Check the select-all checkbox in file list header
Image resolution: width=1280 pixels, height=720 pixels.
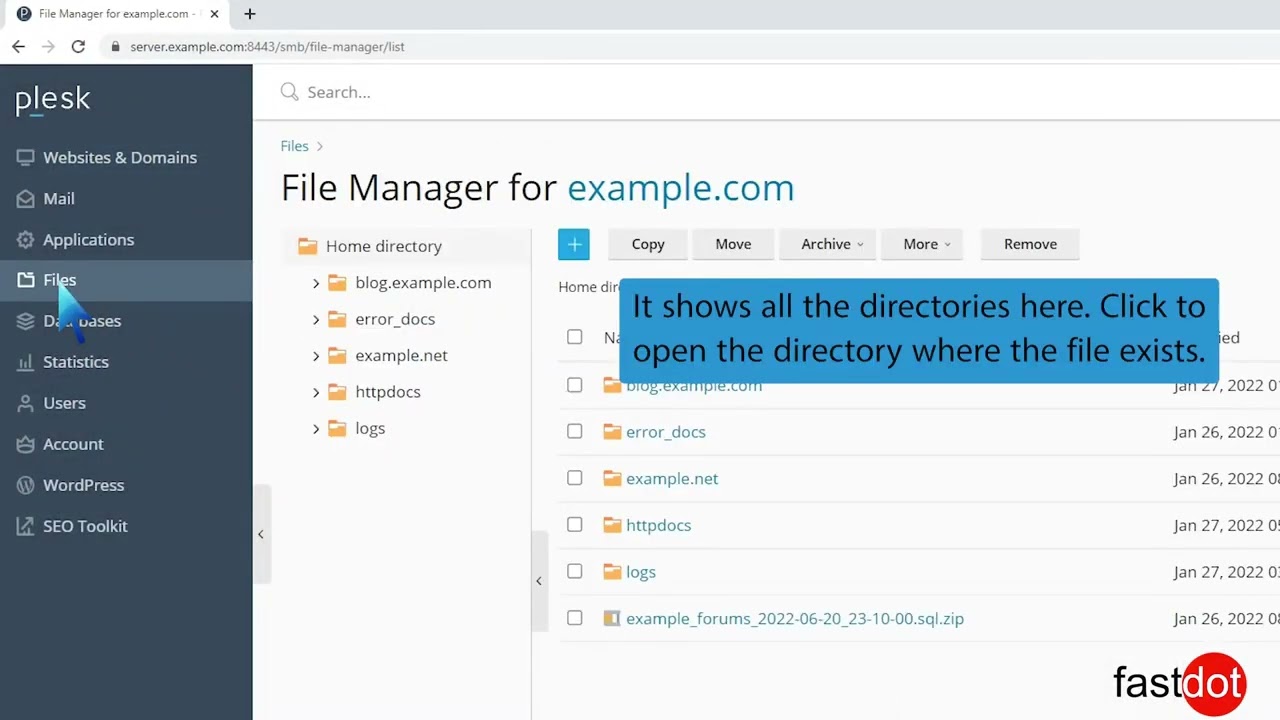[574, 337]
